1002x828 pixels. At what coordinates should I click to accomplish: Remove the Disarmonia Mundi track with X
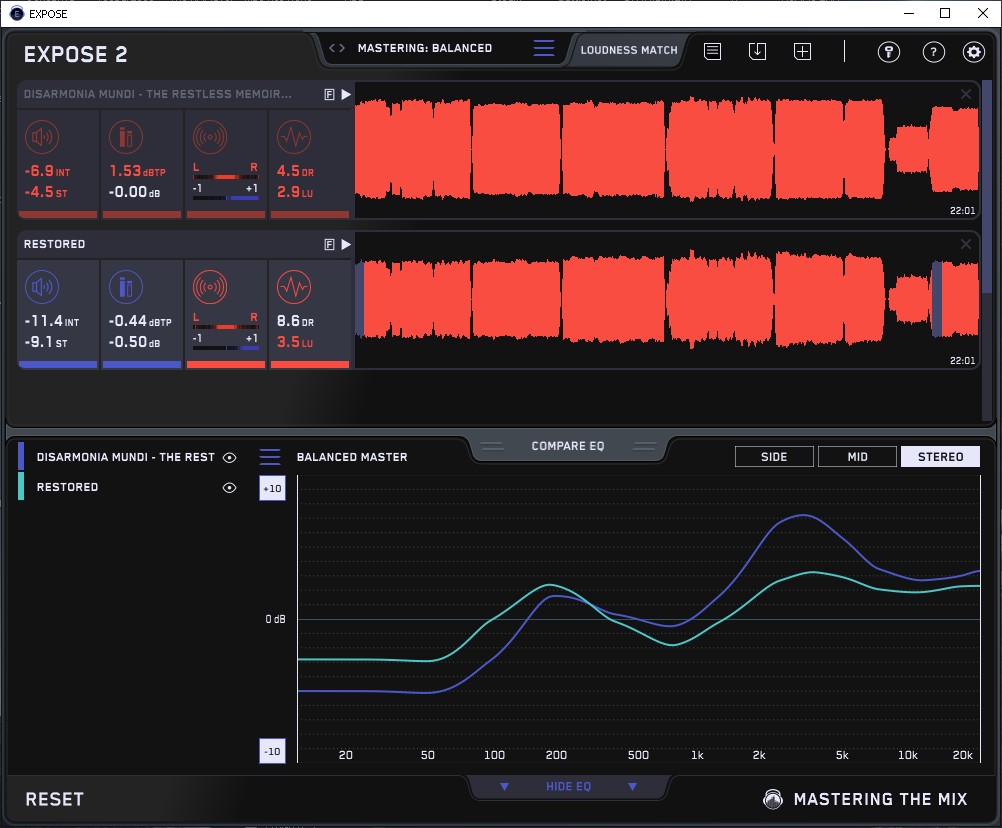click(x=966, y=94)
